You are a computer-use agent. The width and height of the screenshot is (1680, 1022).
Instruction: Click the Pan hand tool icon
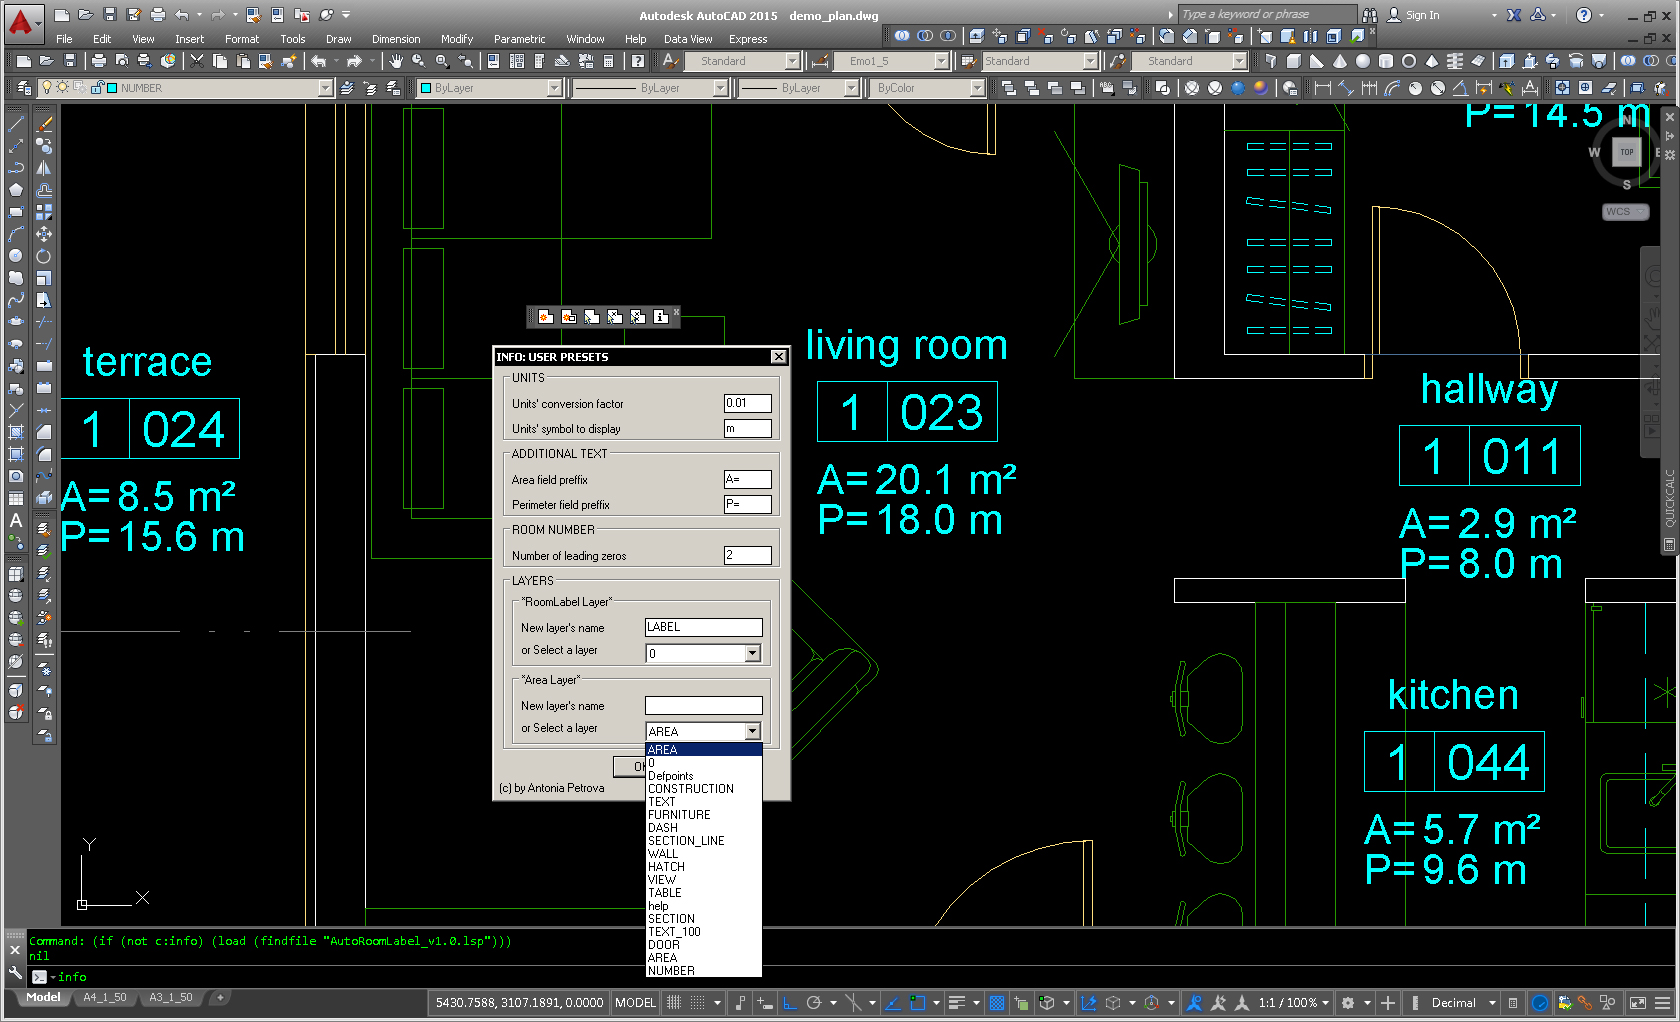point(396,61)
